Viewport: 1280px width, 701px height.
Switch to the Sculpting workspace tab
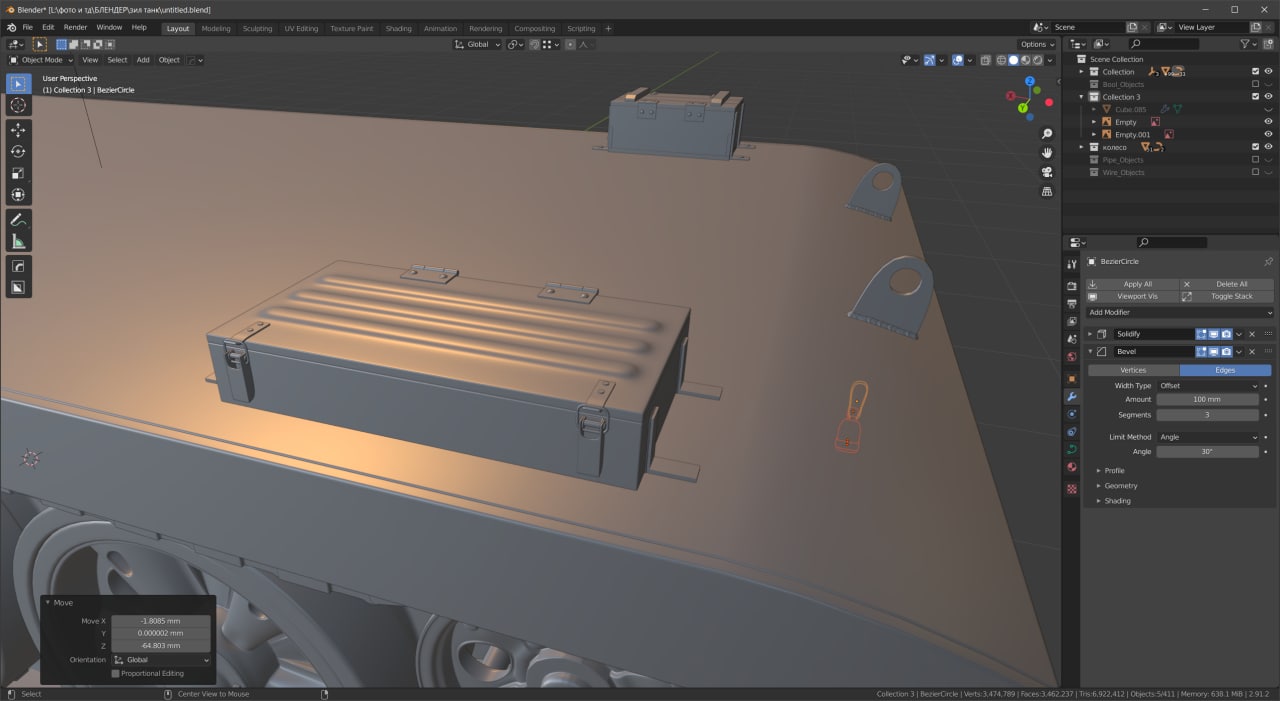(x=257, y=28)
